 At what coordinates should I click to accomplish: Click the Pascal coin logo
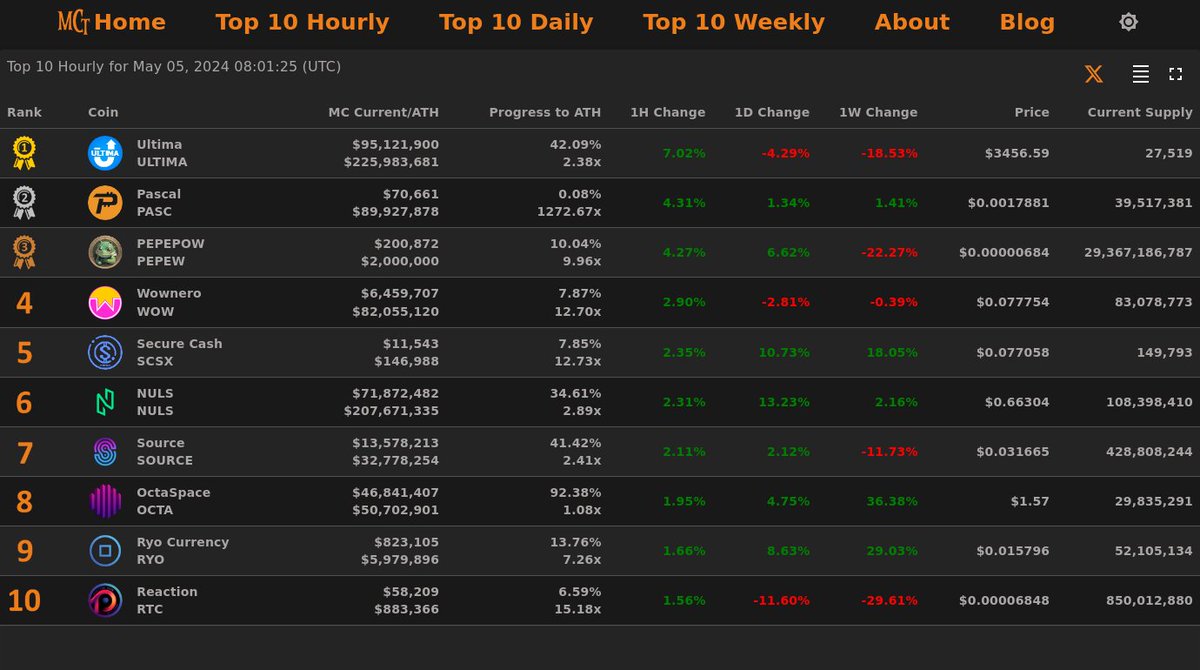click(x=105, y=203)
